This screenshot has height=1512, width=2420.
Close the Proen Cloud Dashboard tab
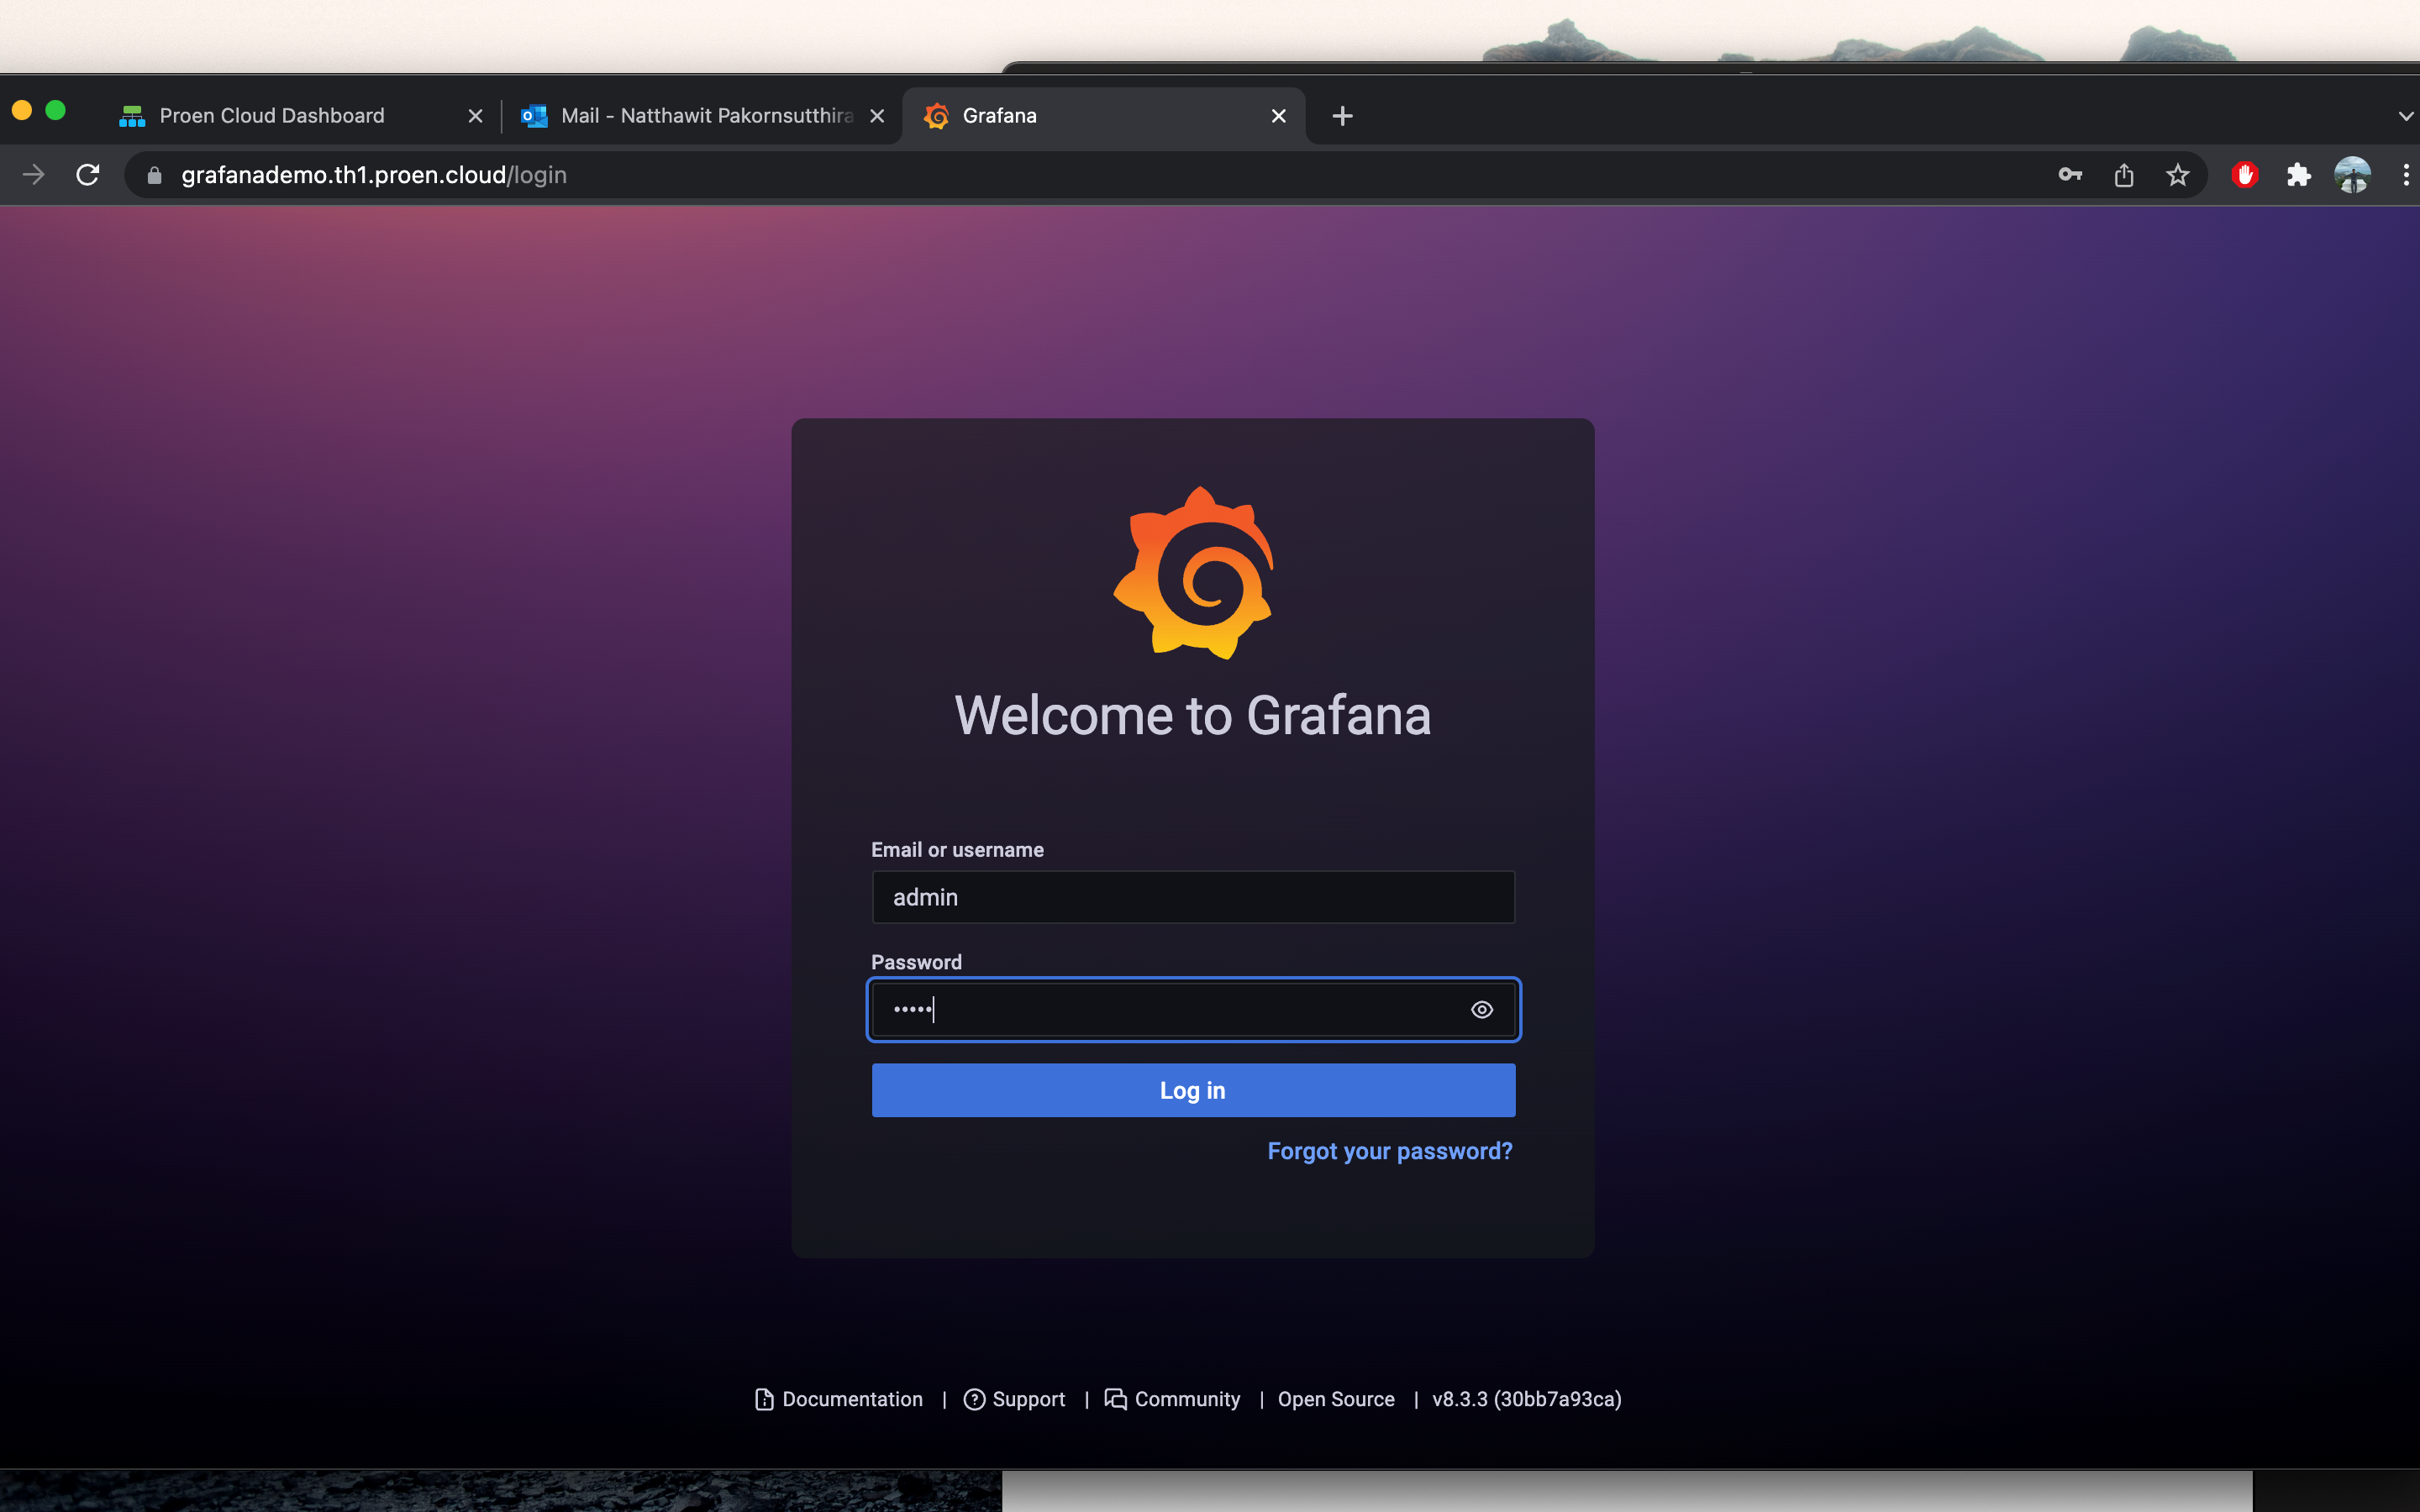tap(476, 116)
